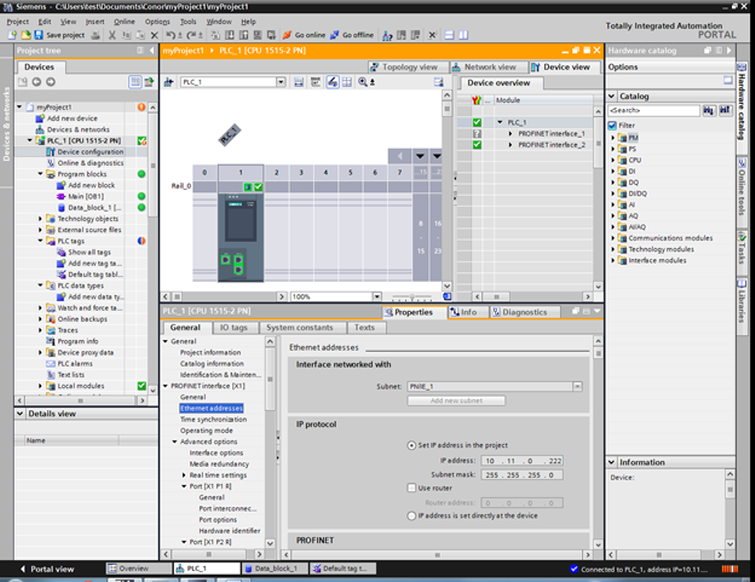Click the go to network view icon
The height and width of the screenshot is (582, 755).
(169, 82)
